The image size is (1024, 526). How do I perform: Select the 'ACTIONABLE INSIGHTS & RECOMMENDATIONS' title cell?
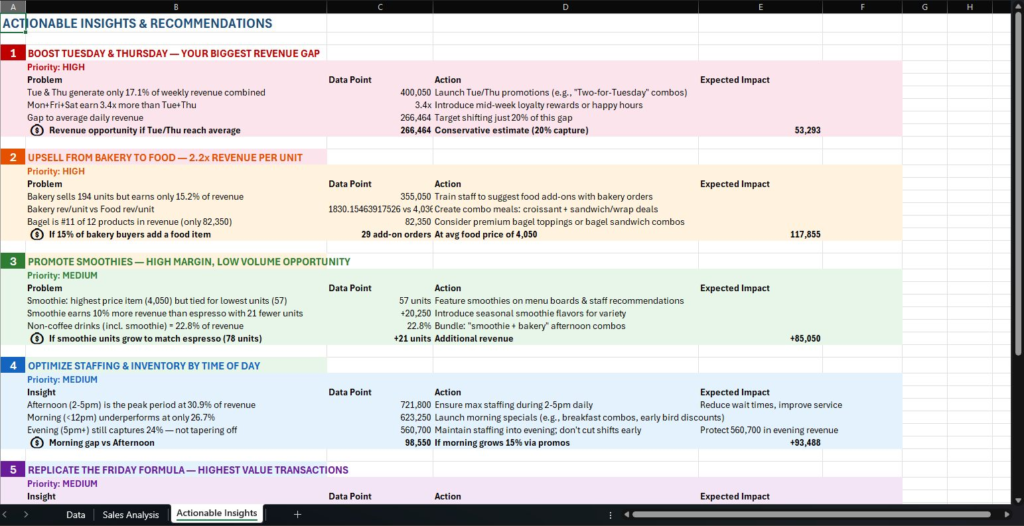coord(138,23)
